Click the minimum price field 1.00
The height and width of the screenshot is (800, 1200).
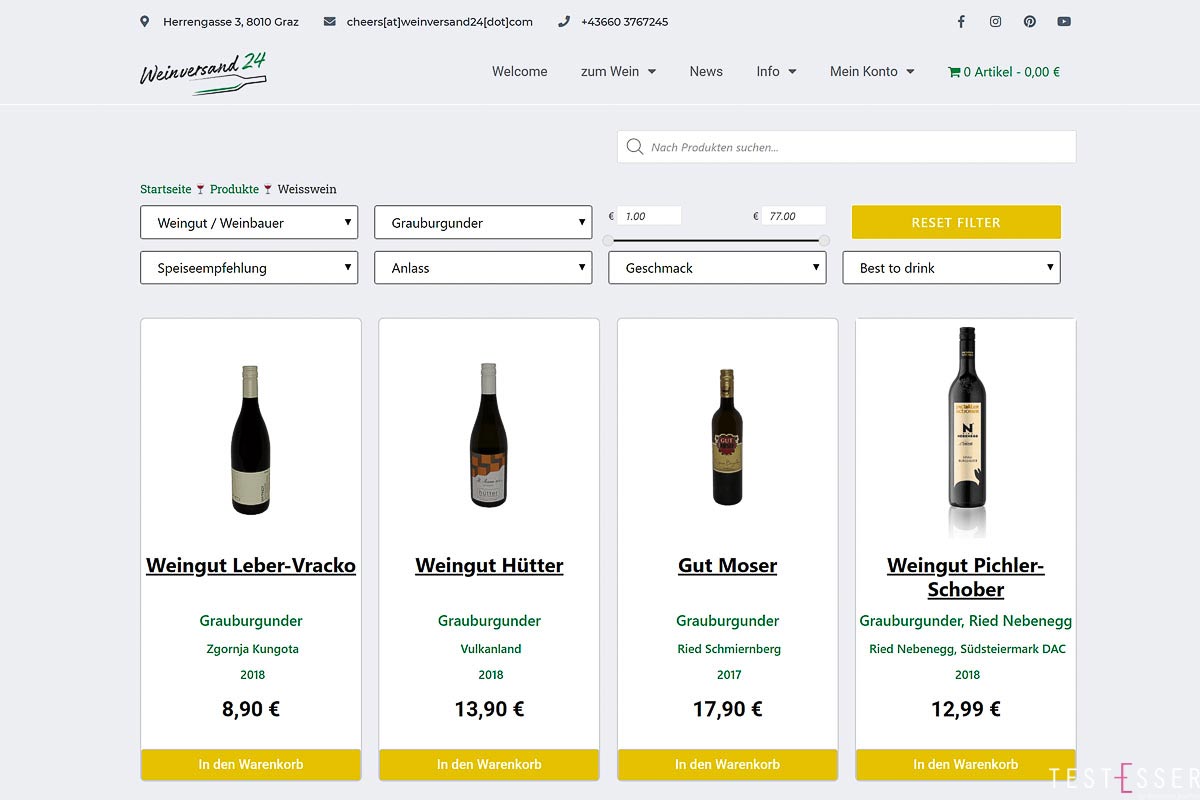tap(649, 216)
